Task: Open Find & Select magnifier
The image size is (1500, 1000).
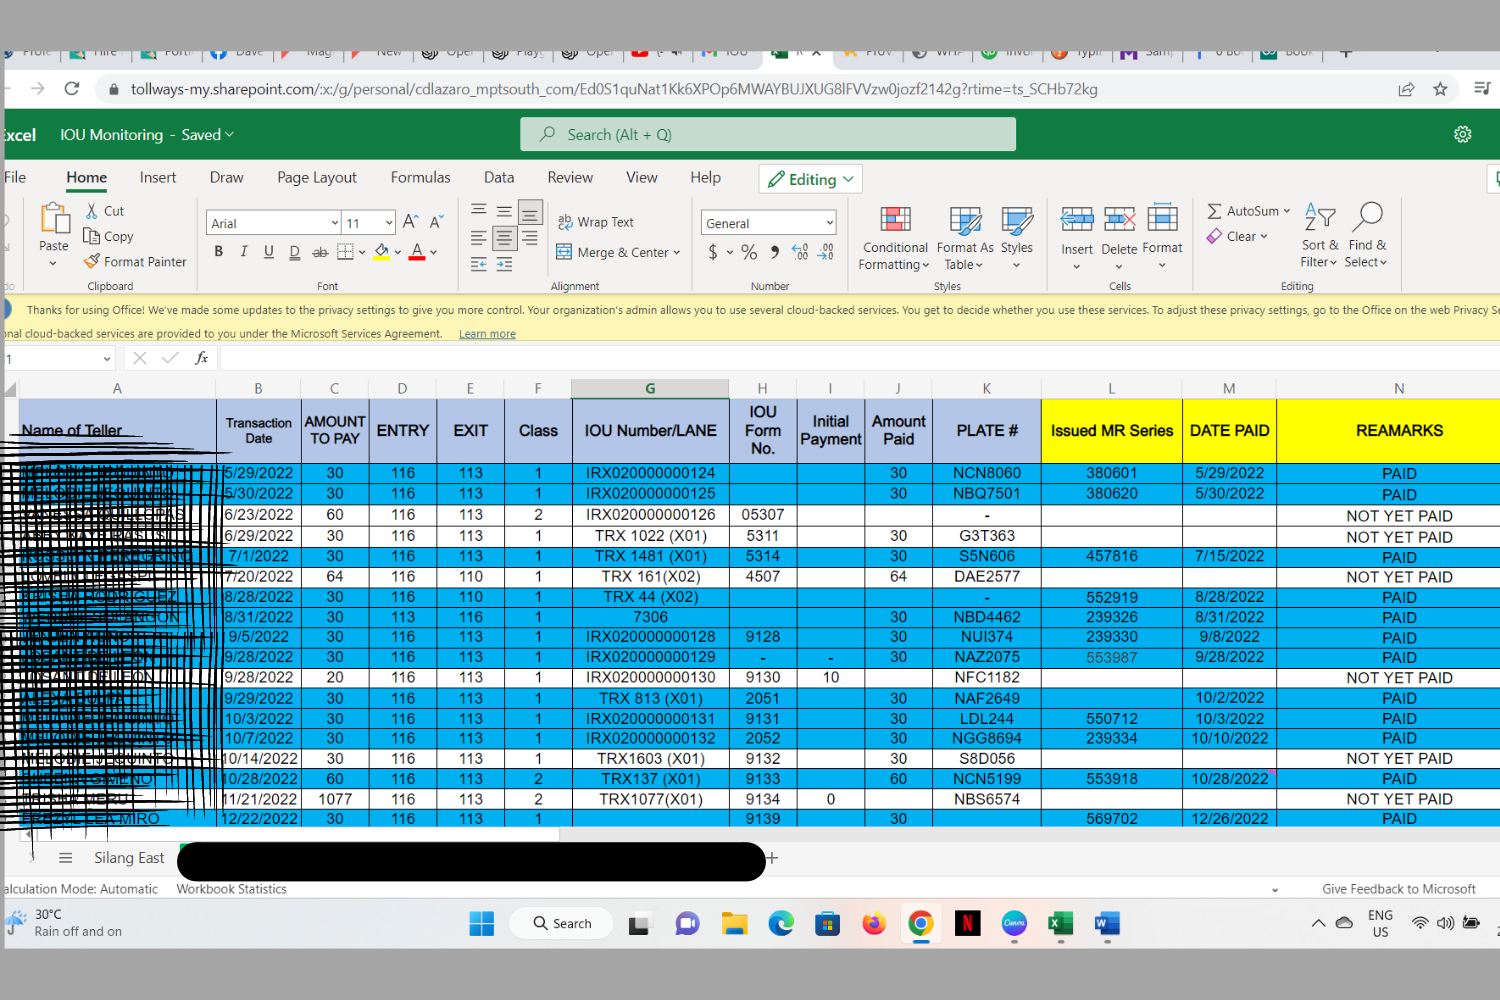Action: pos(1367,236)
